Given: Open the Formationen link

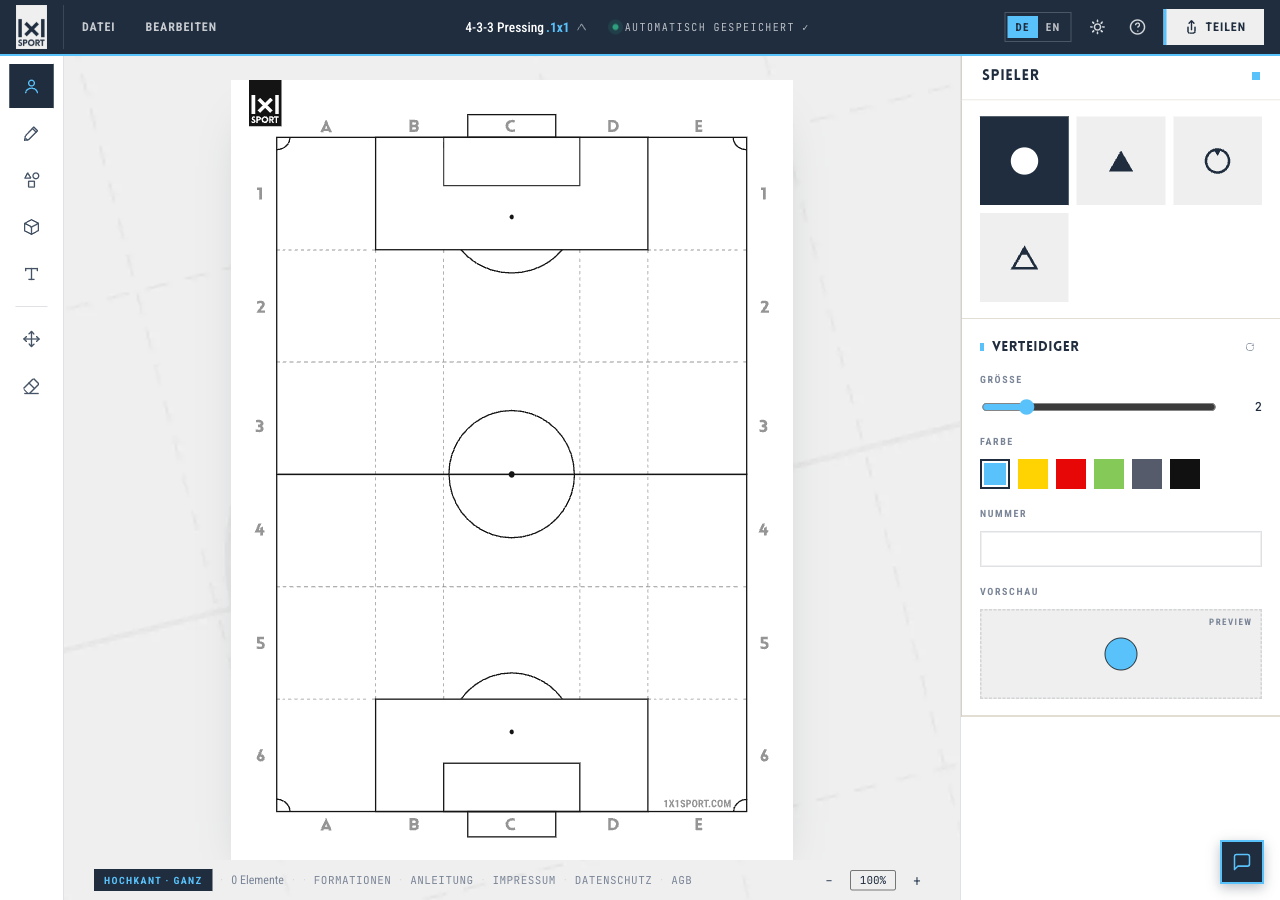Looking at the screenshot, I should pos(352,880).
